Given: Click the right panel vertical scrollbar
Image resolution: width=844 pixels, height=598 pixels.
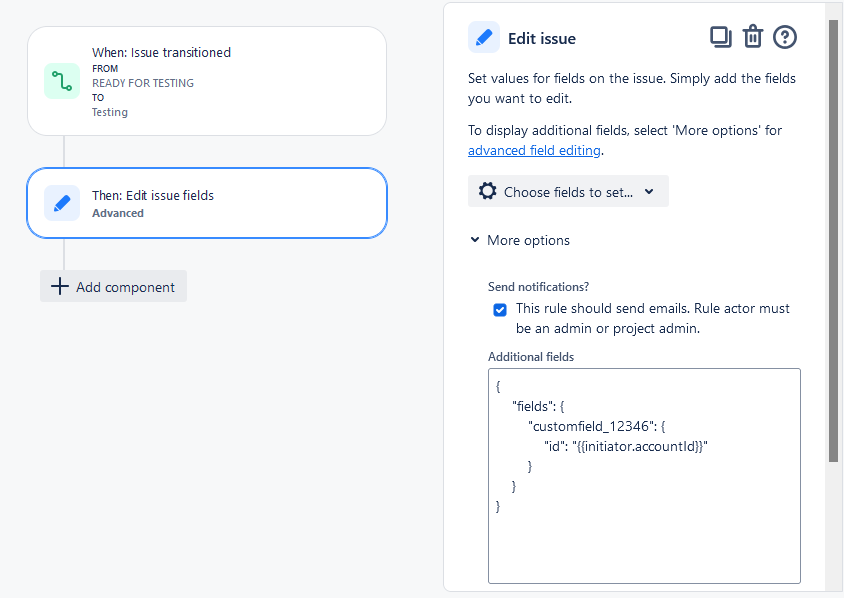Looking at the screenshot, I should pos(833,241).
